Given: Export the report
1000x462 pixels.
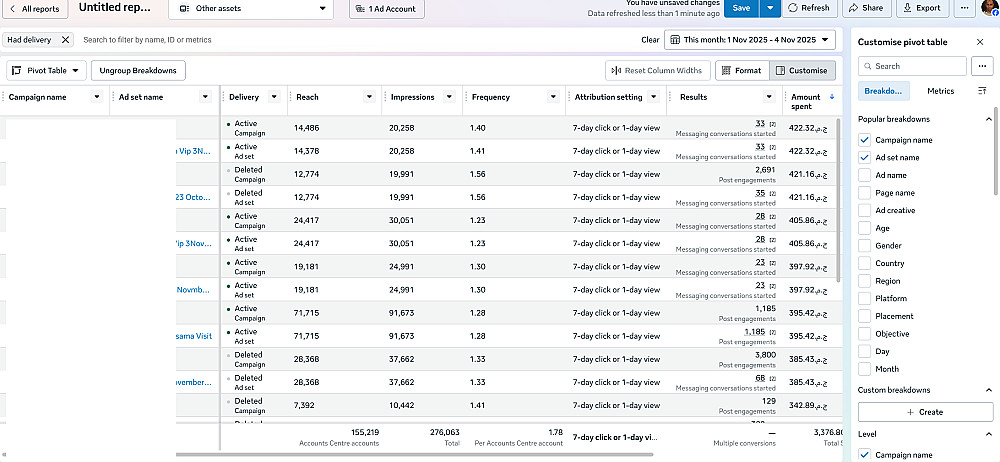Looking at the screenshot, I should [x=921, y=8].
